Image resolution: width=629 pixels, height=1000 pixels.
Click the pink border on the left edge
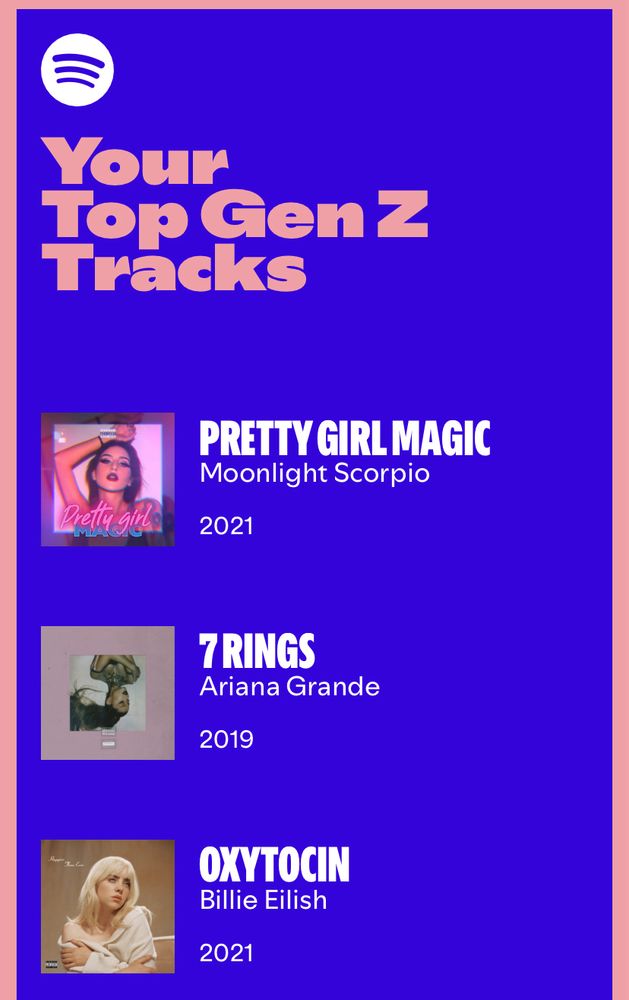tap(8, 500)
